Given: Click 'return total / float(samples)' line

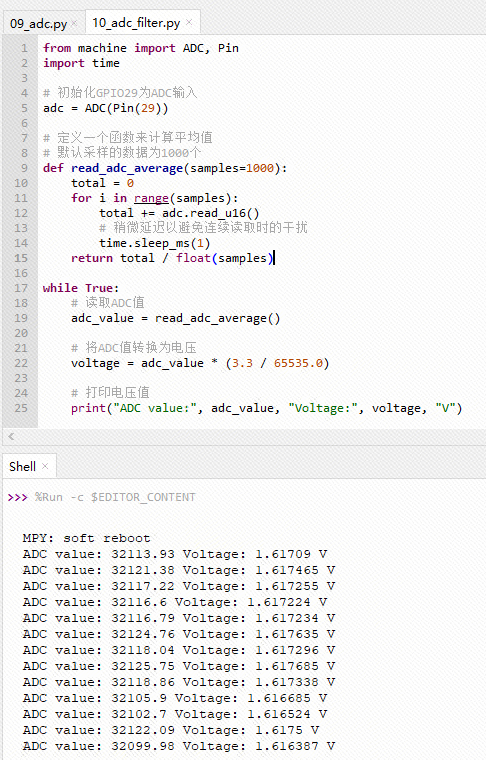Looking at the screenshot, I should [x=172, y=258].
